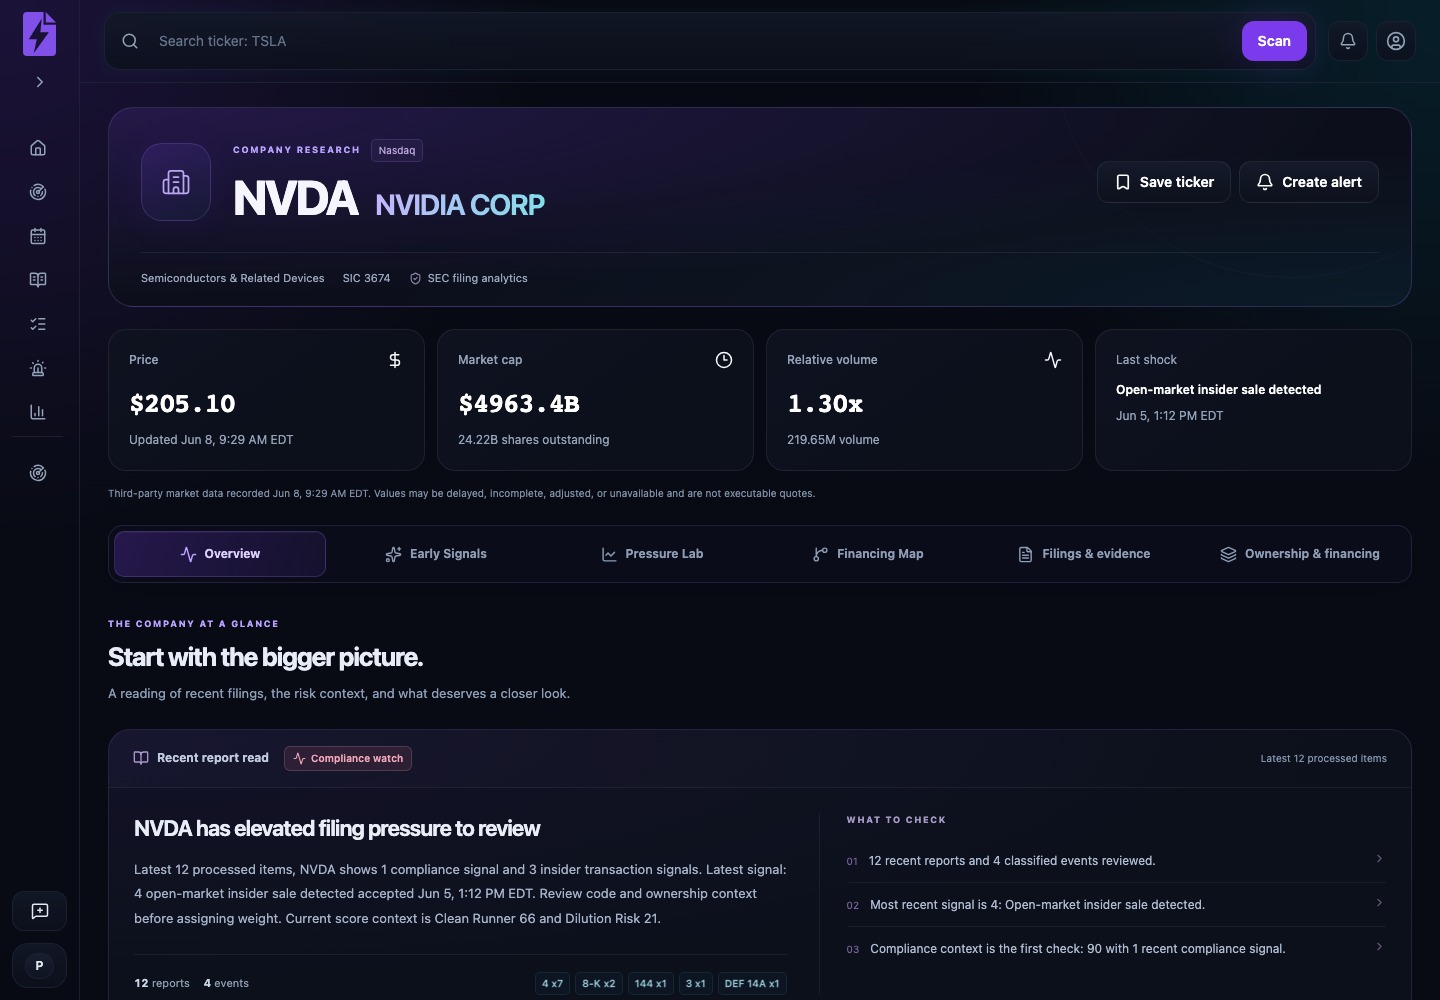Click the 219.65M volume text
This screenshot has width=1440, height=1000.
833,440
